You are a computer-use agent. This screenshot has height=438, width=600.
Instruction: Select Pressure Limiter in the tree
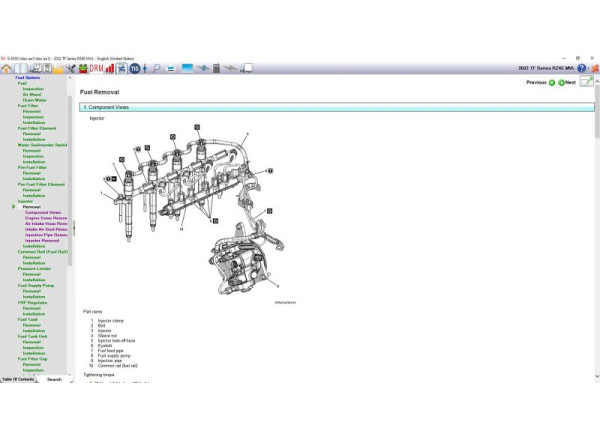click(35, 268)
